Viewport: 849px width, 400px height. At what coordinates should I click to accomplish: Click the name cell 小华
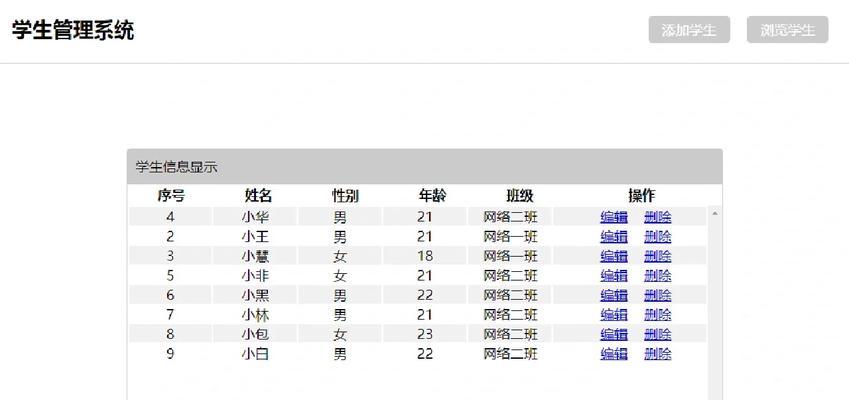pos(255,217)
